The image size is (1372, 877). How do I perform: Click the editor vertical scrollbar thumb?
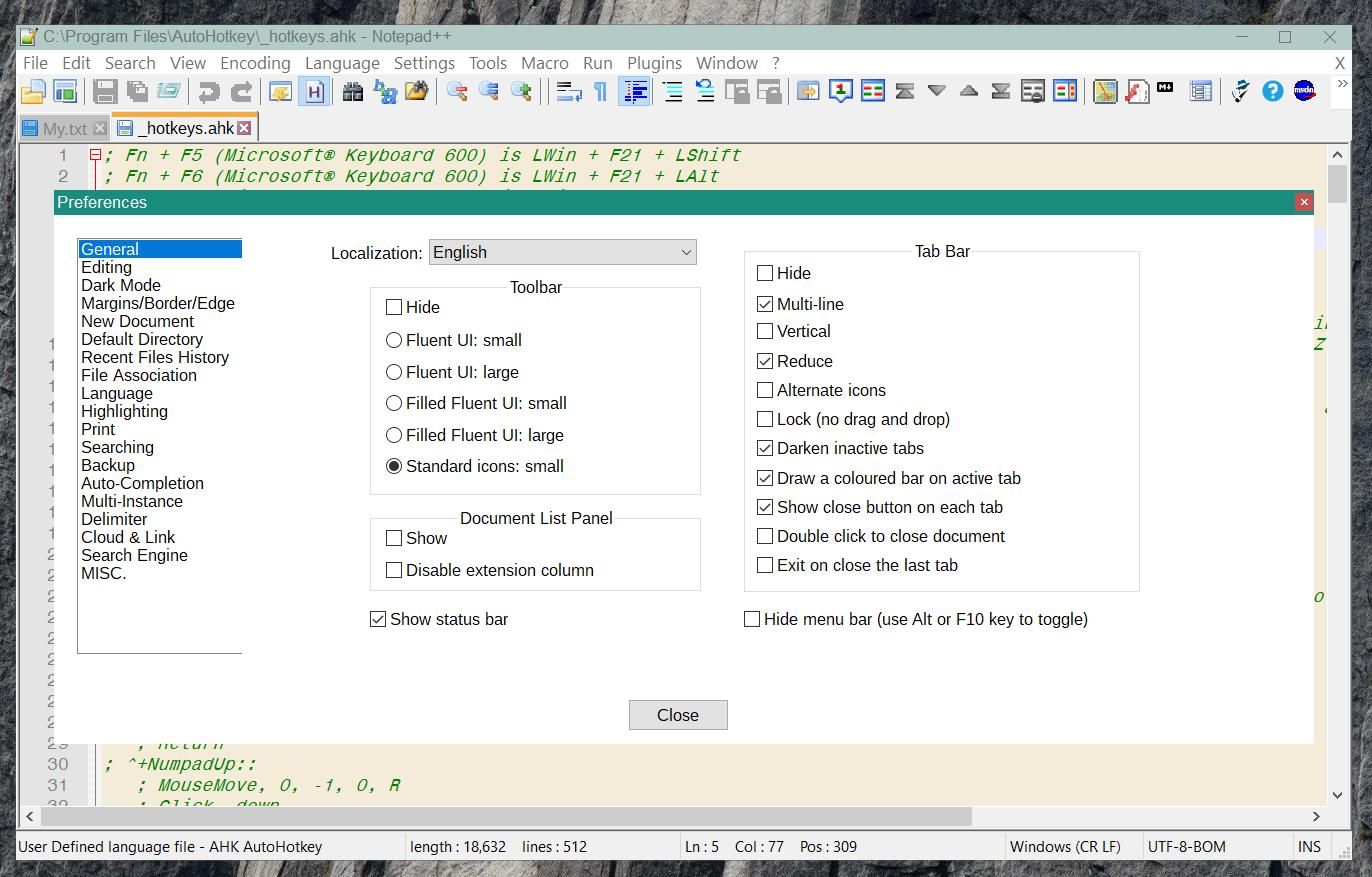[x=1337, y=183]
